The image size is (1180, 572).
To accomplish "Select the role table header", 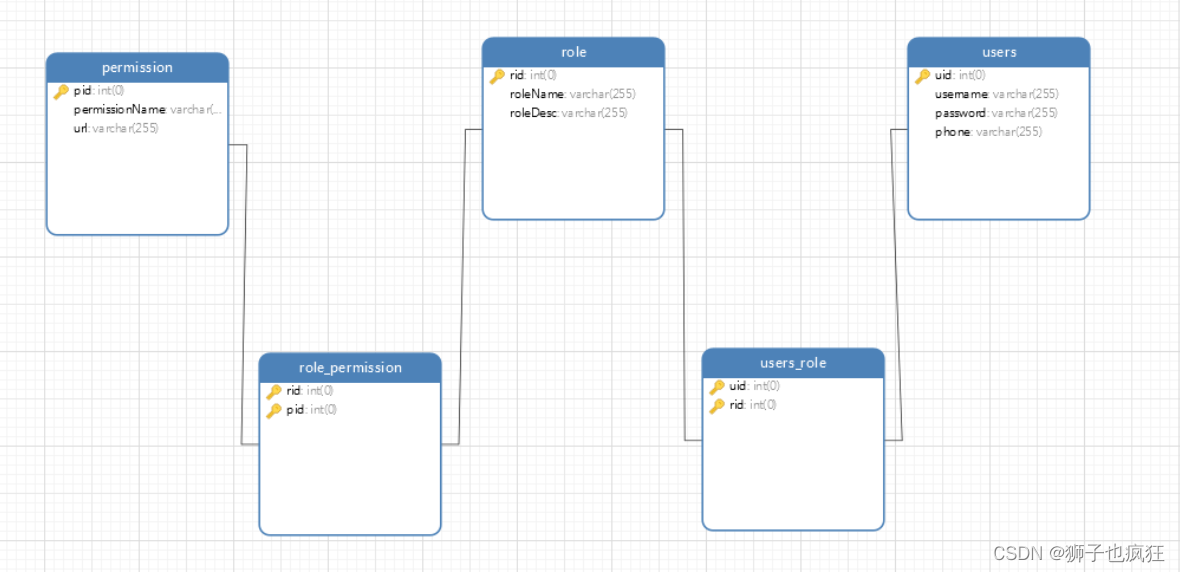I will click(x=573, y=52).
